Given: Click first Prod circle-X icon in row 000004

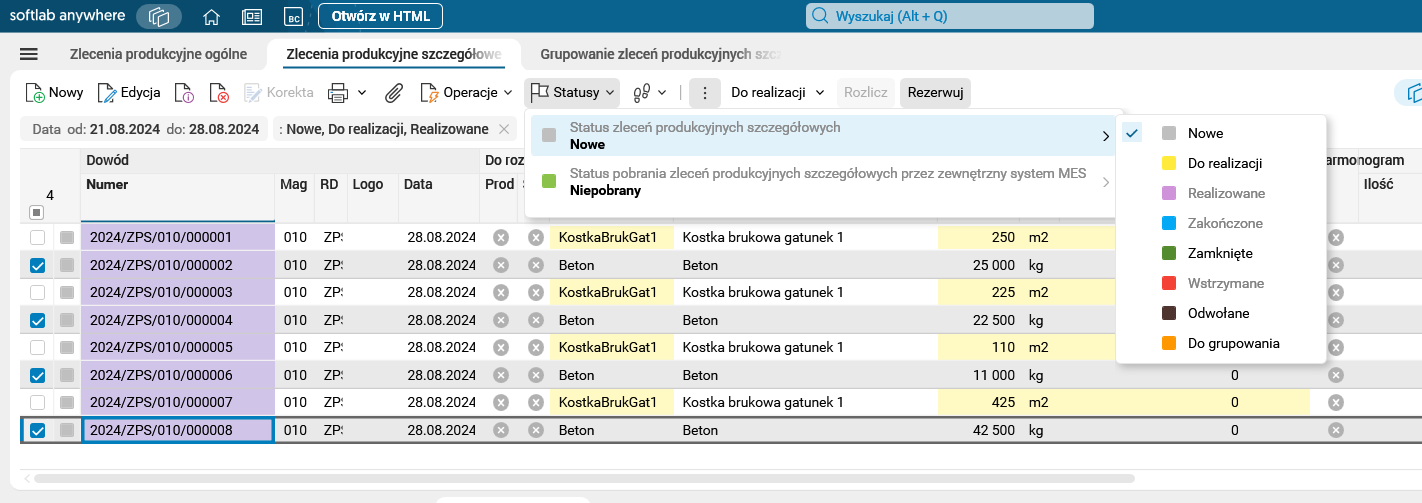Looking at the screenshot, I should tap(501, 320).
